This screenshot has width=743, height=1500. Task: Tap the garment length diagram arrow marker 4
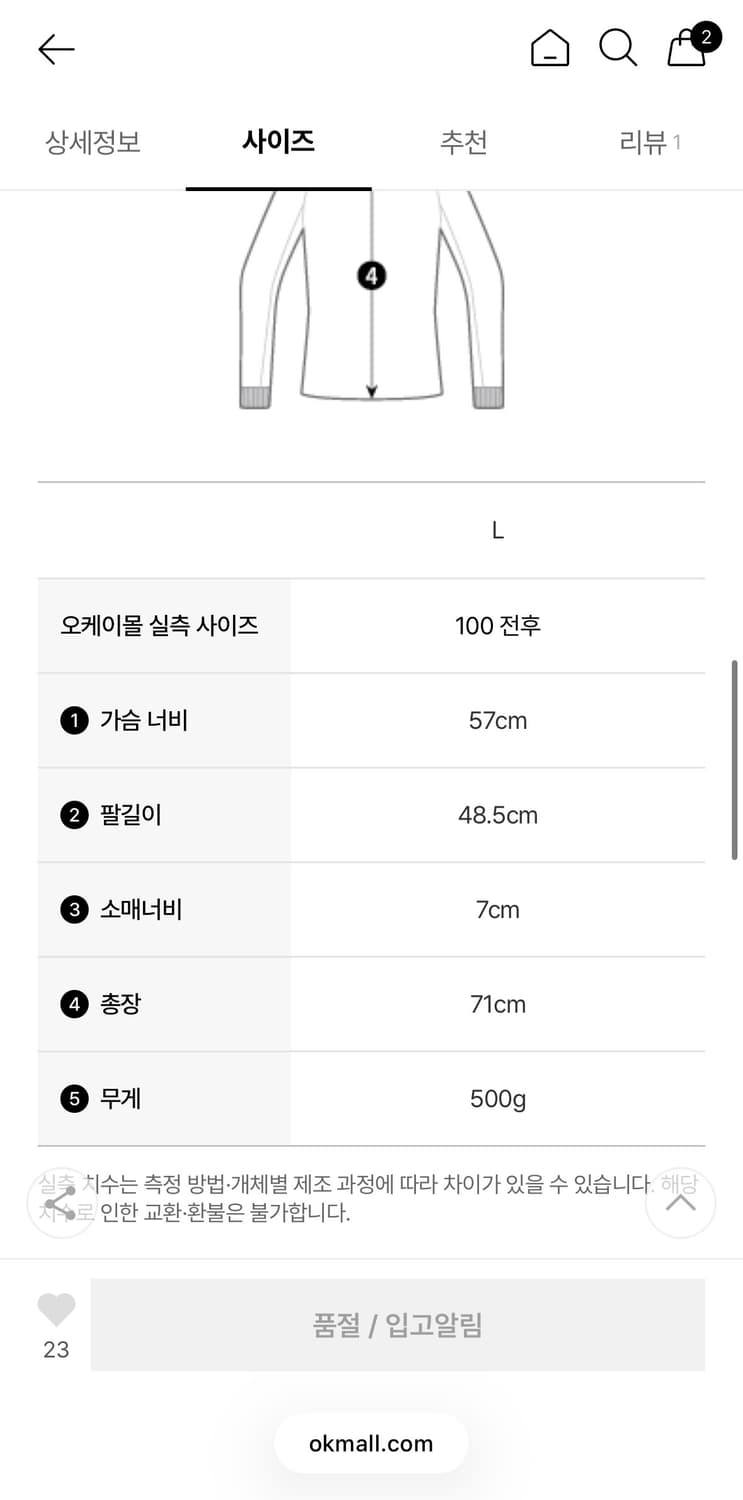371,274
